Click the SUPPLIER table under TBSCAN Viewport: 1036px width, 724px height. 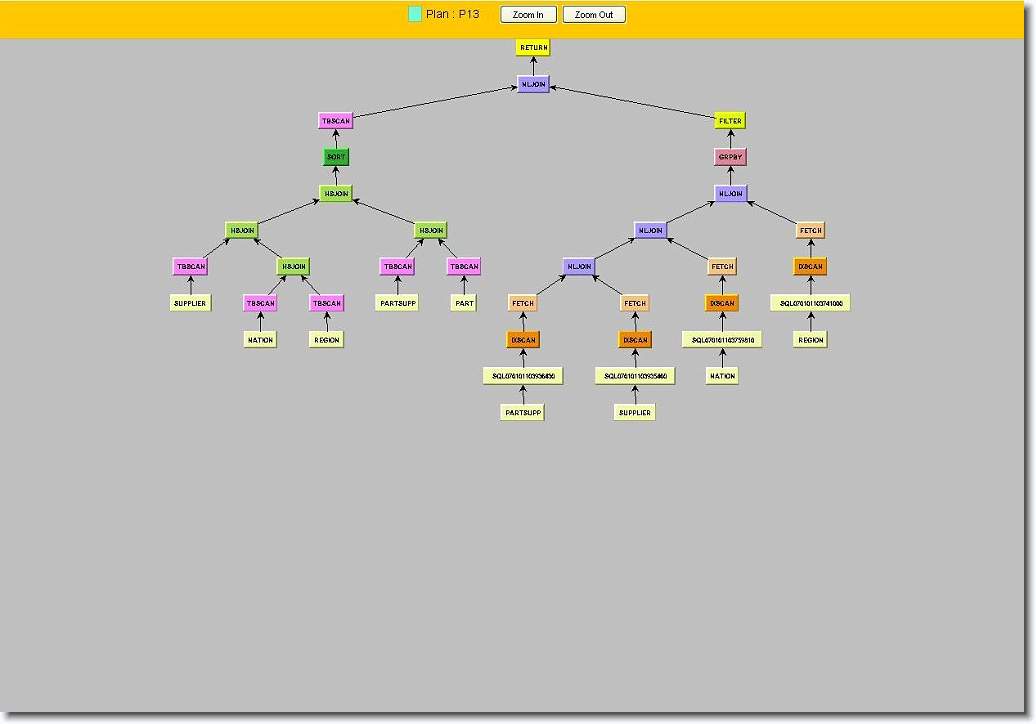pos(190,303)
